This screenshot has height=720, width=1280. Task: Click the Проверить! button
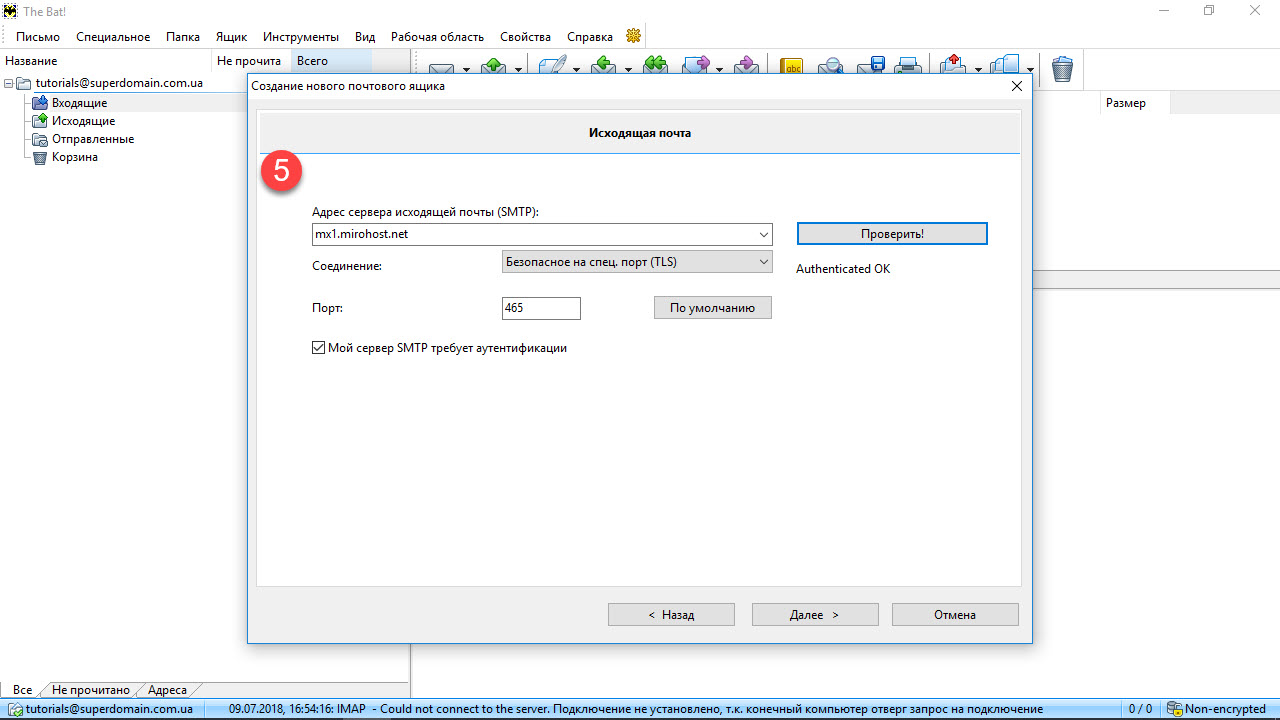pyautogui.click(x=892, y=234)
